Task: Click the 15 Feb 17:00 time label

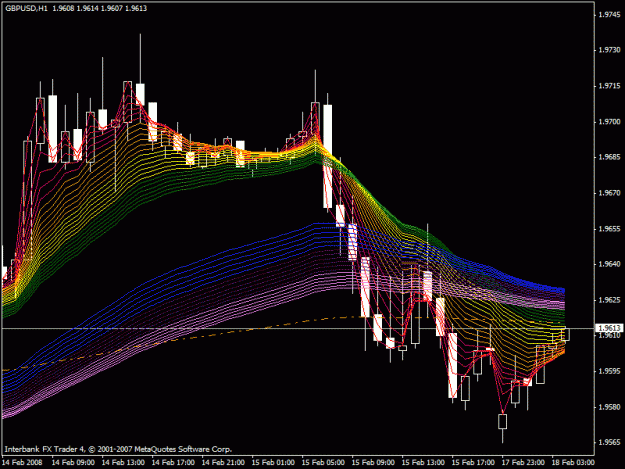Action: click(474, 463)
